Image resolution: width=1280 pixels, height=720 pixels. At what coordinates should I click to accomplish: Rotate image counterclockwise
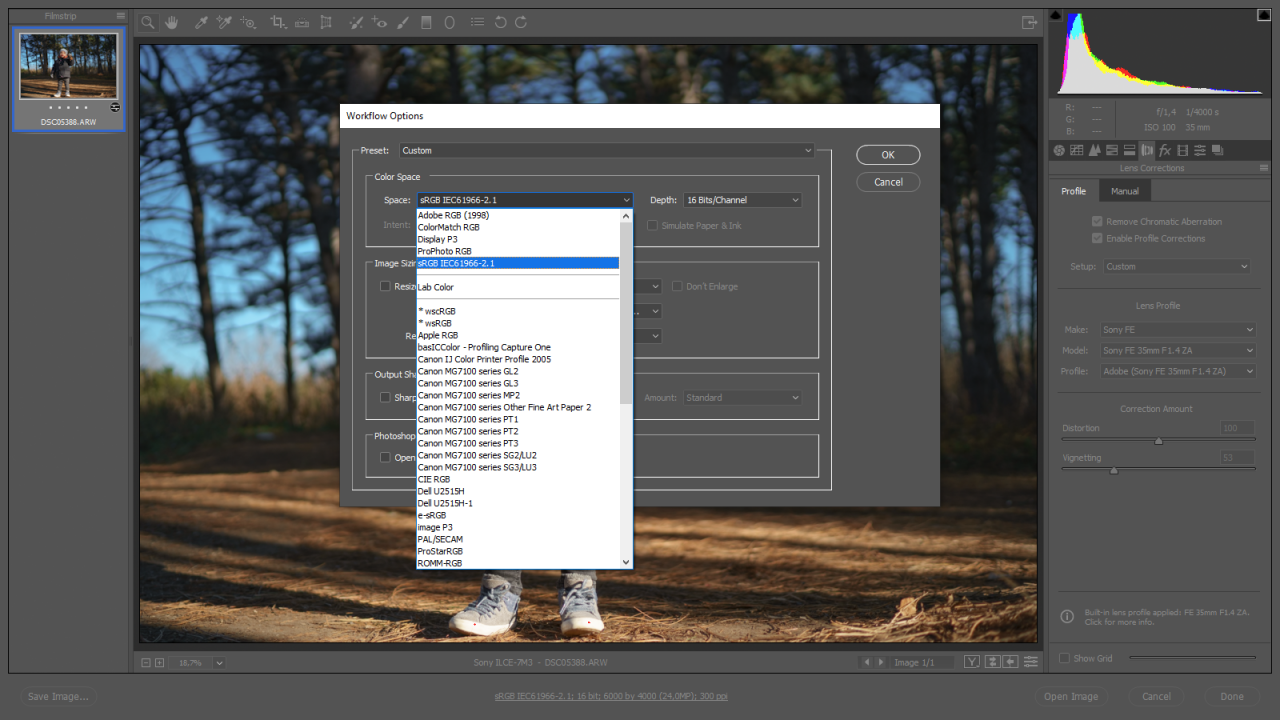[500, 22]
